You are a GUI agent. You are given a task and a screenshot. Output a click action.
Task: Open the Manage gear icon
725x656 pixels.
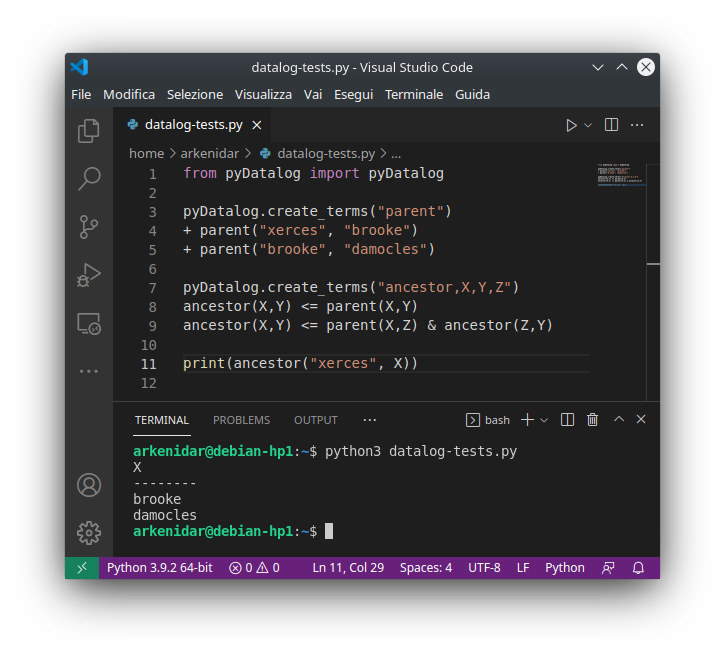[x=89, y=533]
